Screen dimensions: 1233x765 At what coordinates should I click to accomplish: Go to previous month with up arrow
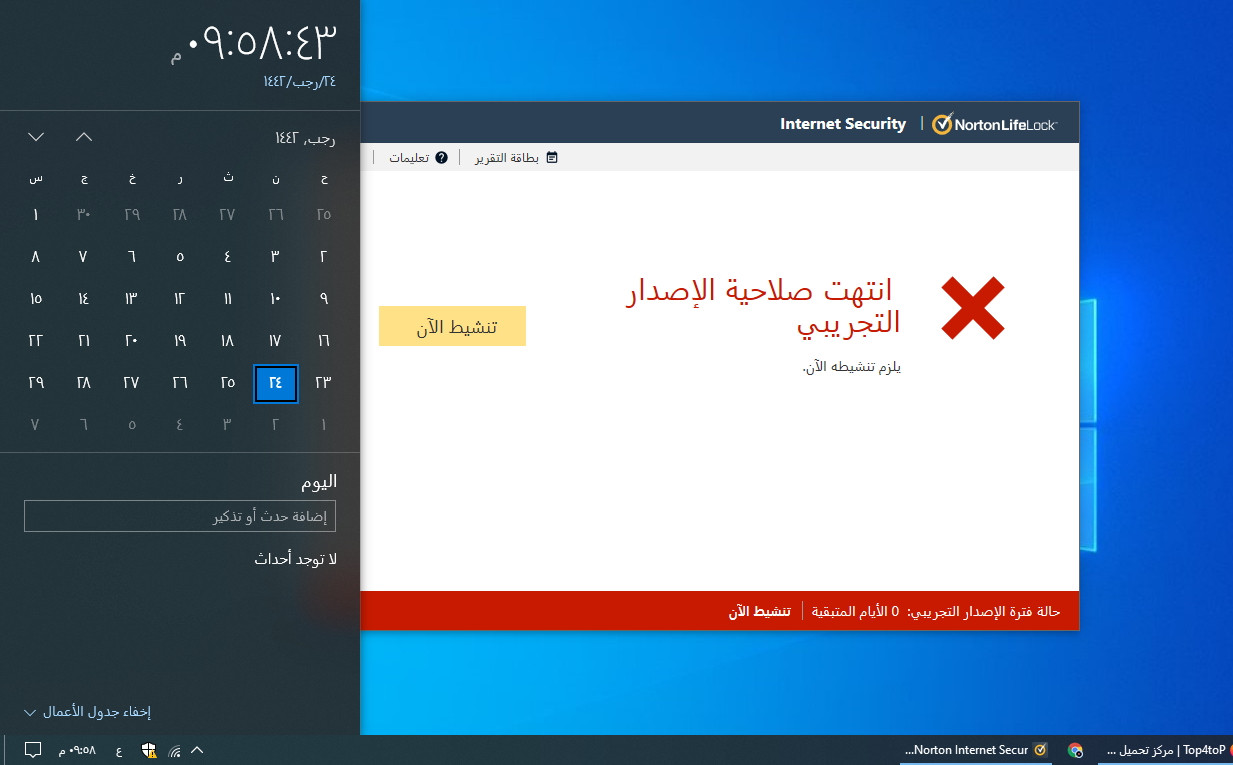(84, 136)
